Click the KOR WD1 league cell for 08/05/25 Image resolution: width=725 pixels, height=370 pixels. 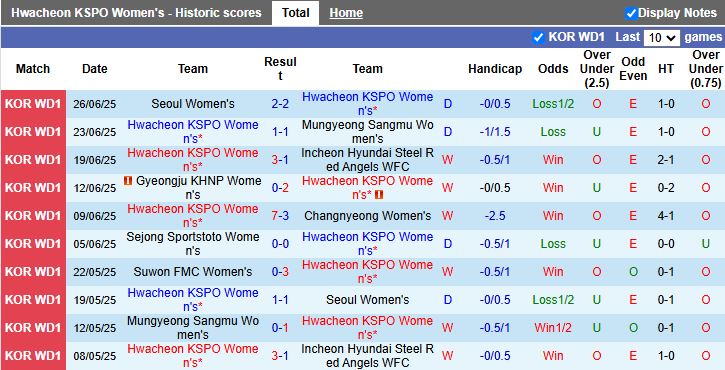(x=33, y=356)
